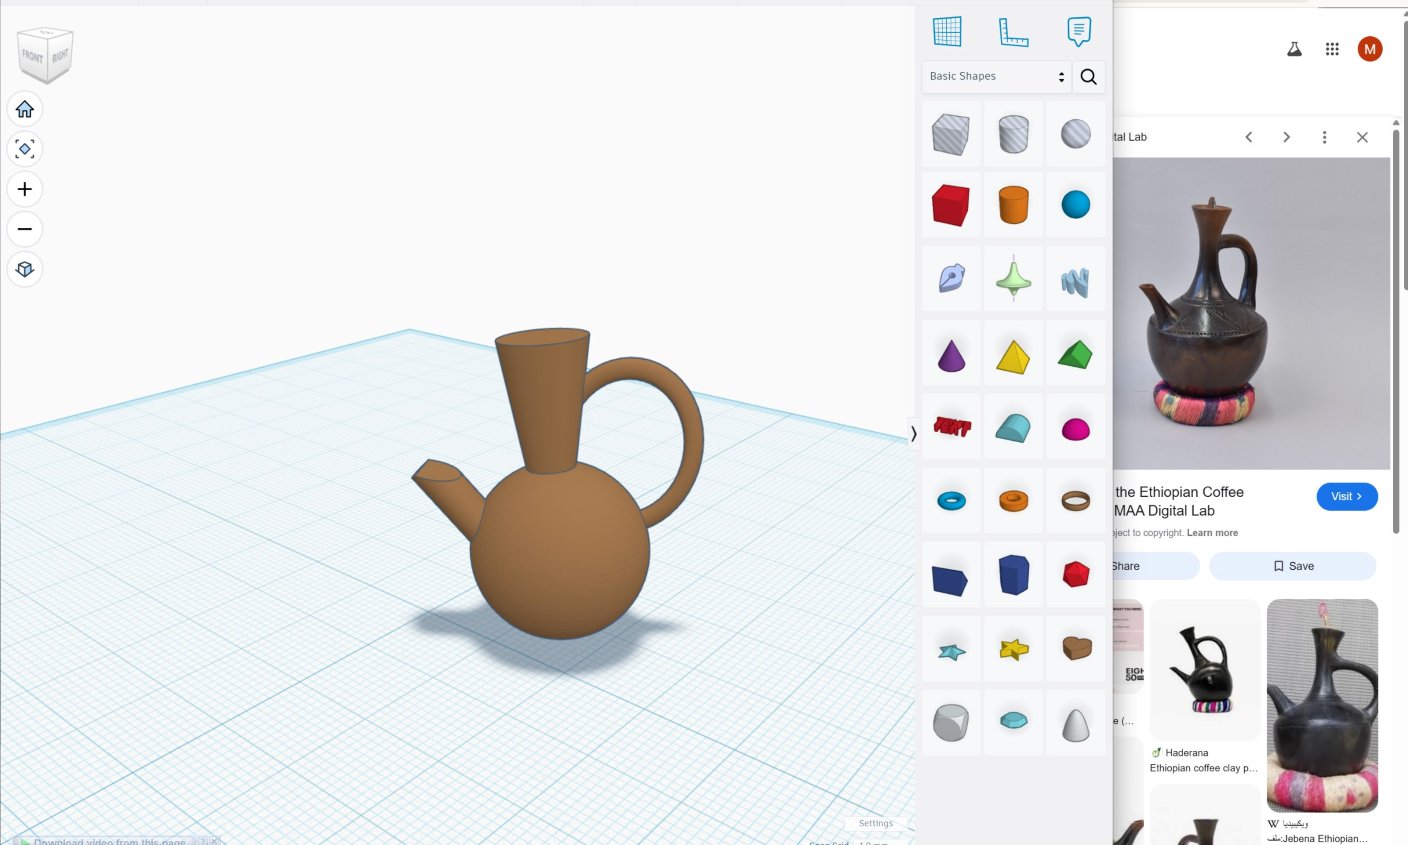Select the orange Cylinder shape

pyautogui.click(x=1013, y=205)
